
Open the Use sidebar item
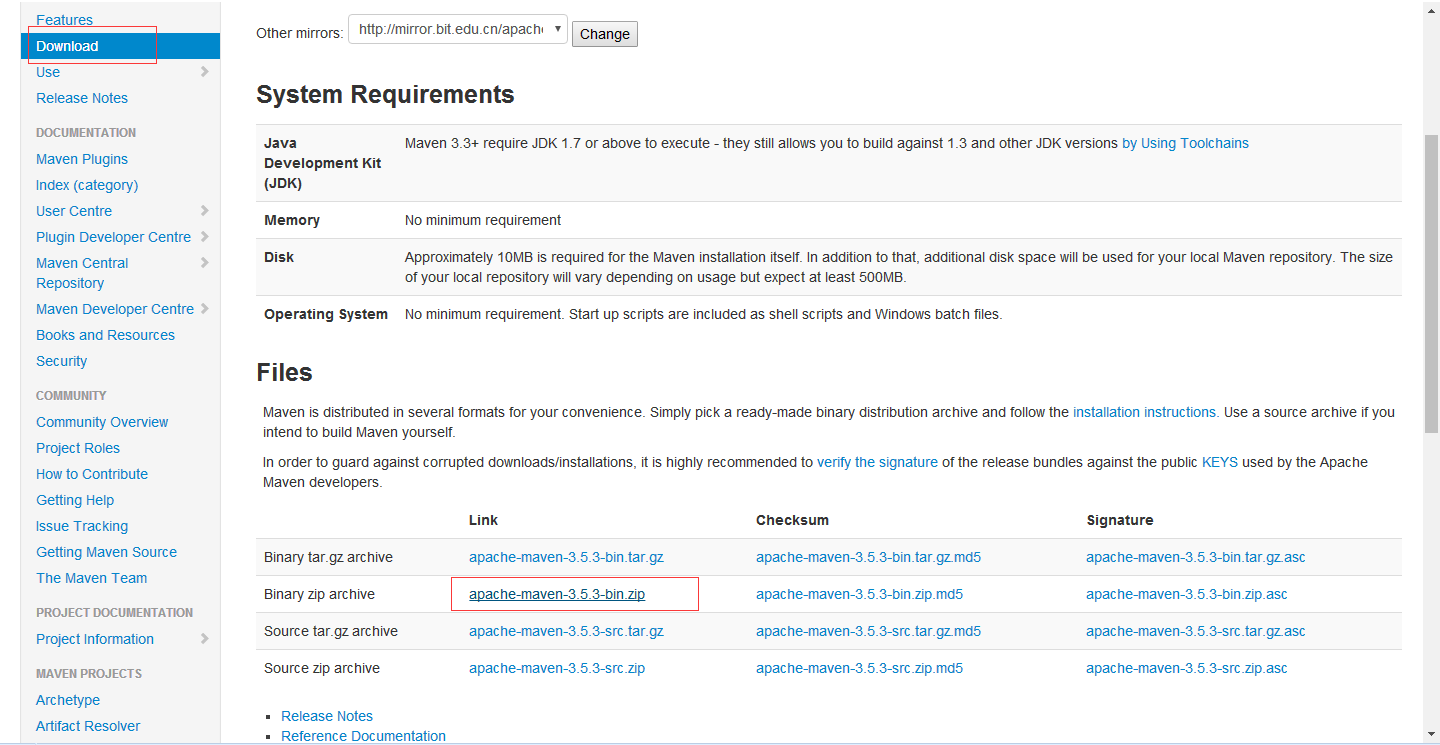48,72
